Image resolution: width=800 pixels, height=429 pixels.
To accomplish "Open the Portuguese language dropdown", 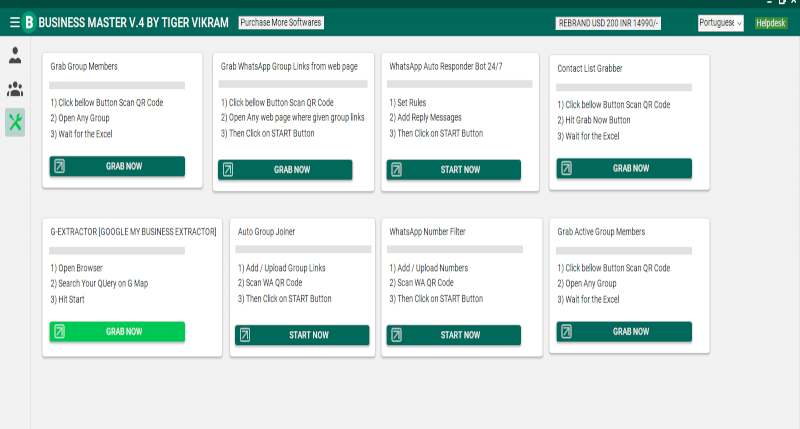I will pyautogui.click(x=720, y=22).
